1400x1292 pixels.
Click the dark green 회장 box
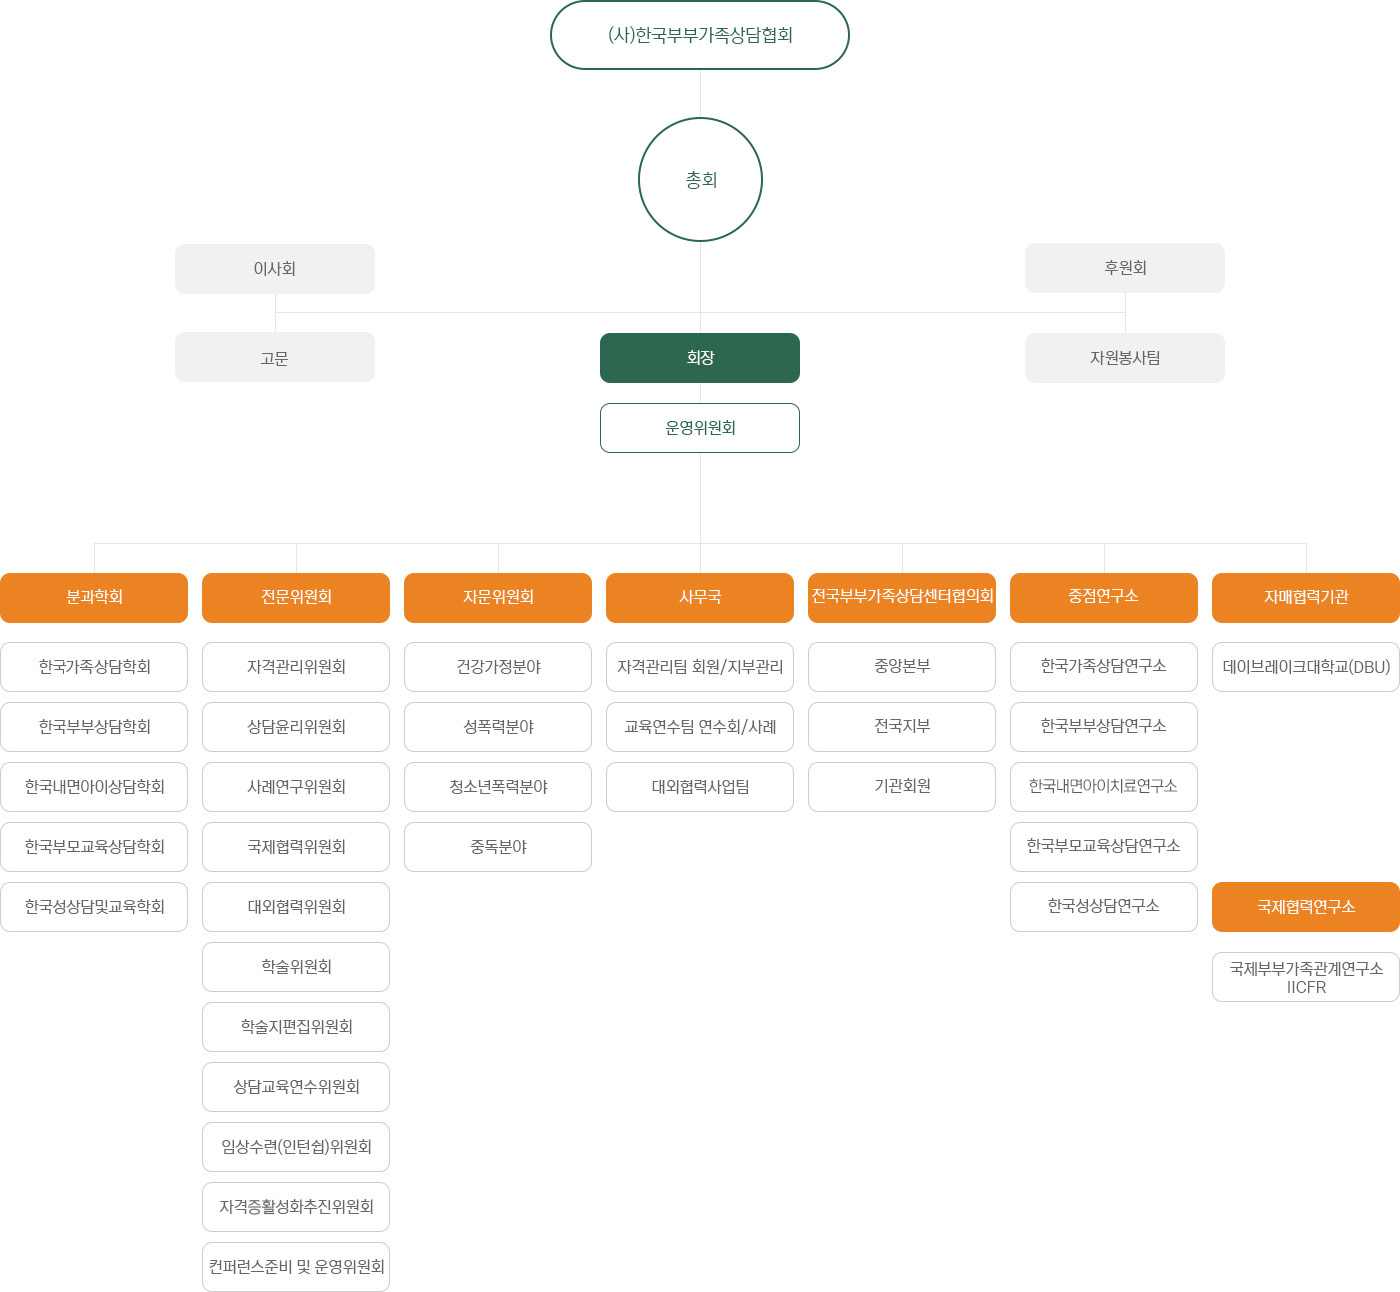(700, 358)
